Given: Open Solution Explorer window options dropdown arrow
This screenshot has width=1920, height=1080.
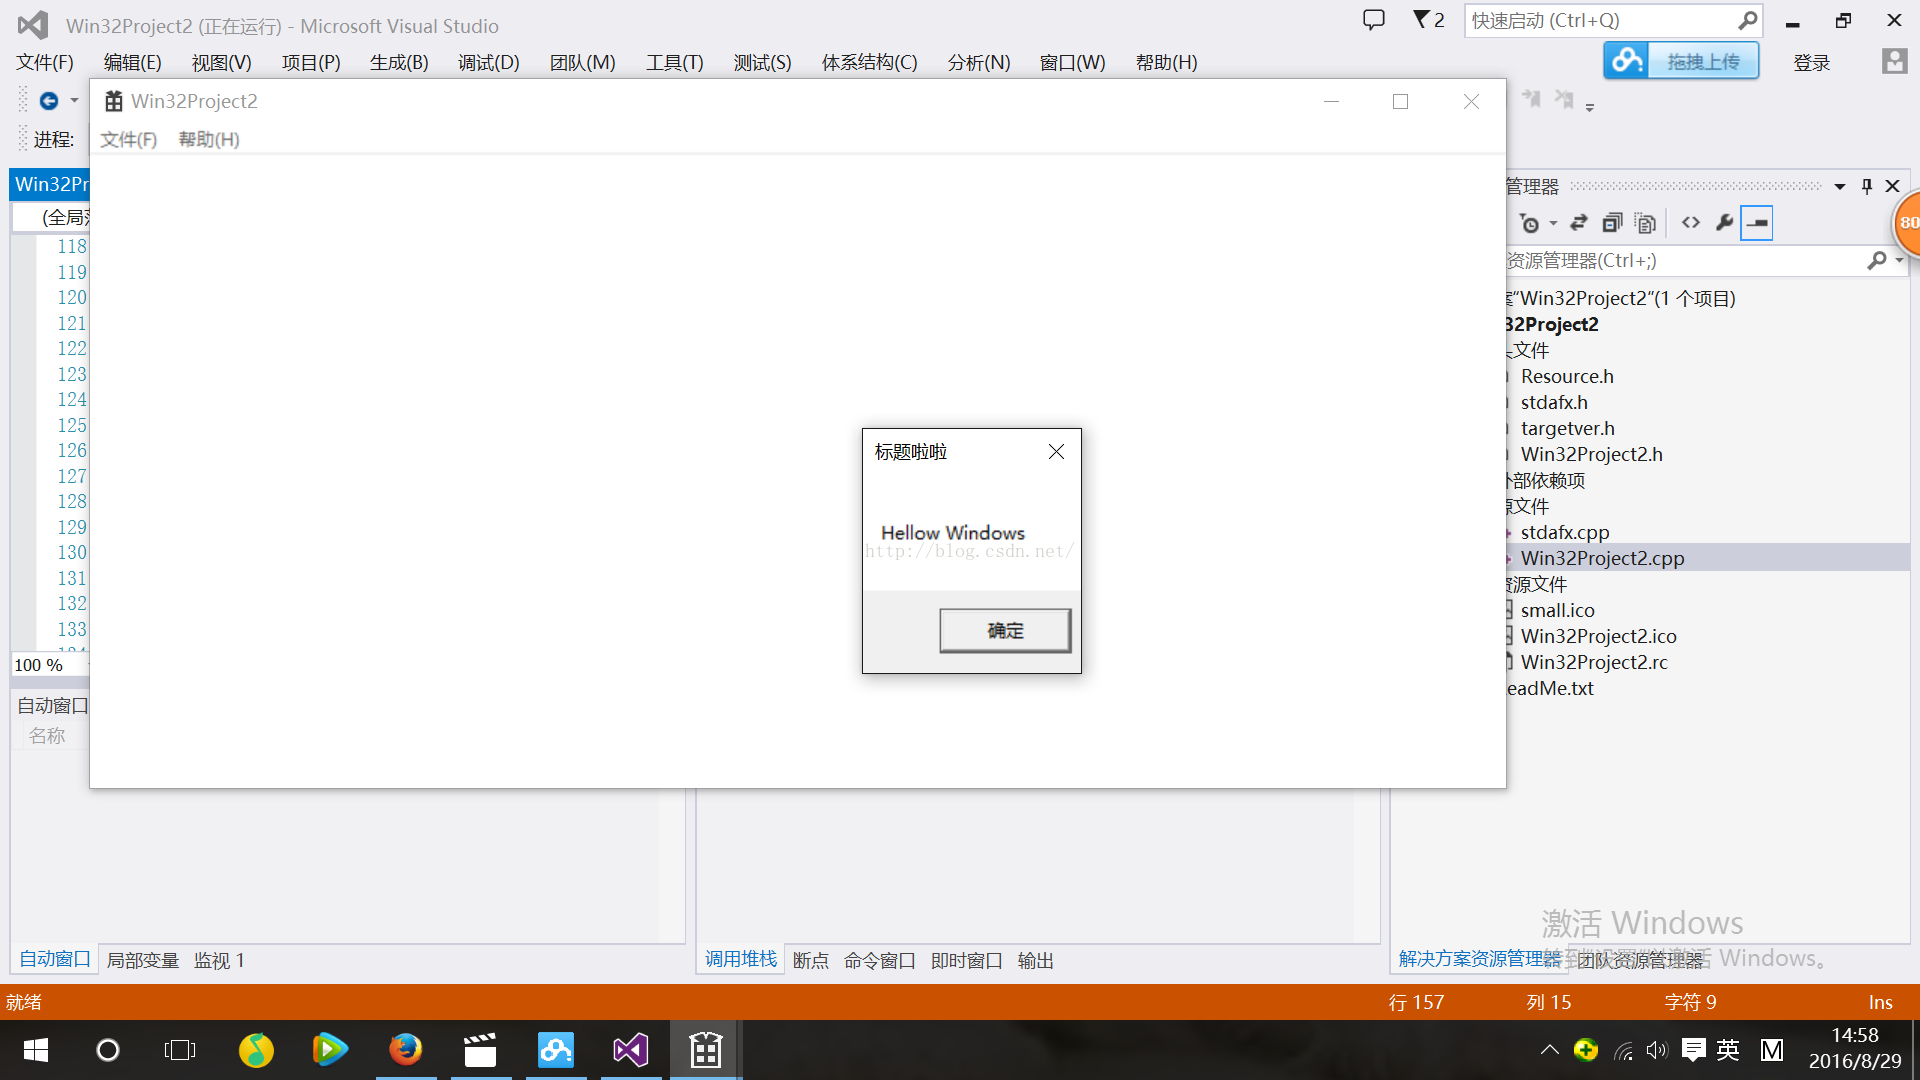Looking at the screenshot, I should click(1840, 185).
